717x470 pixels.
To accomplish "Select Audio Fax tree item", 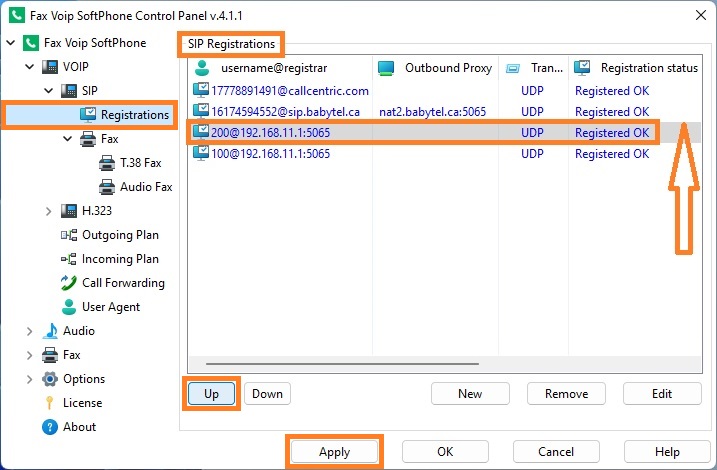I will coord(146,187).
